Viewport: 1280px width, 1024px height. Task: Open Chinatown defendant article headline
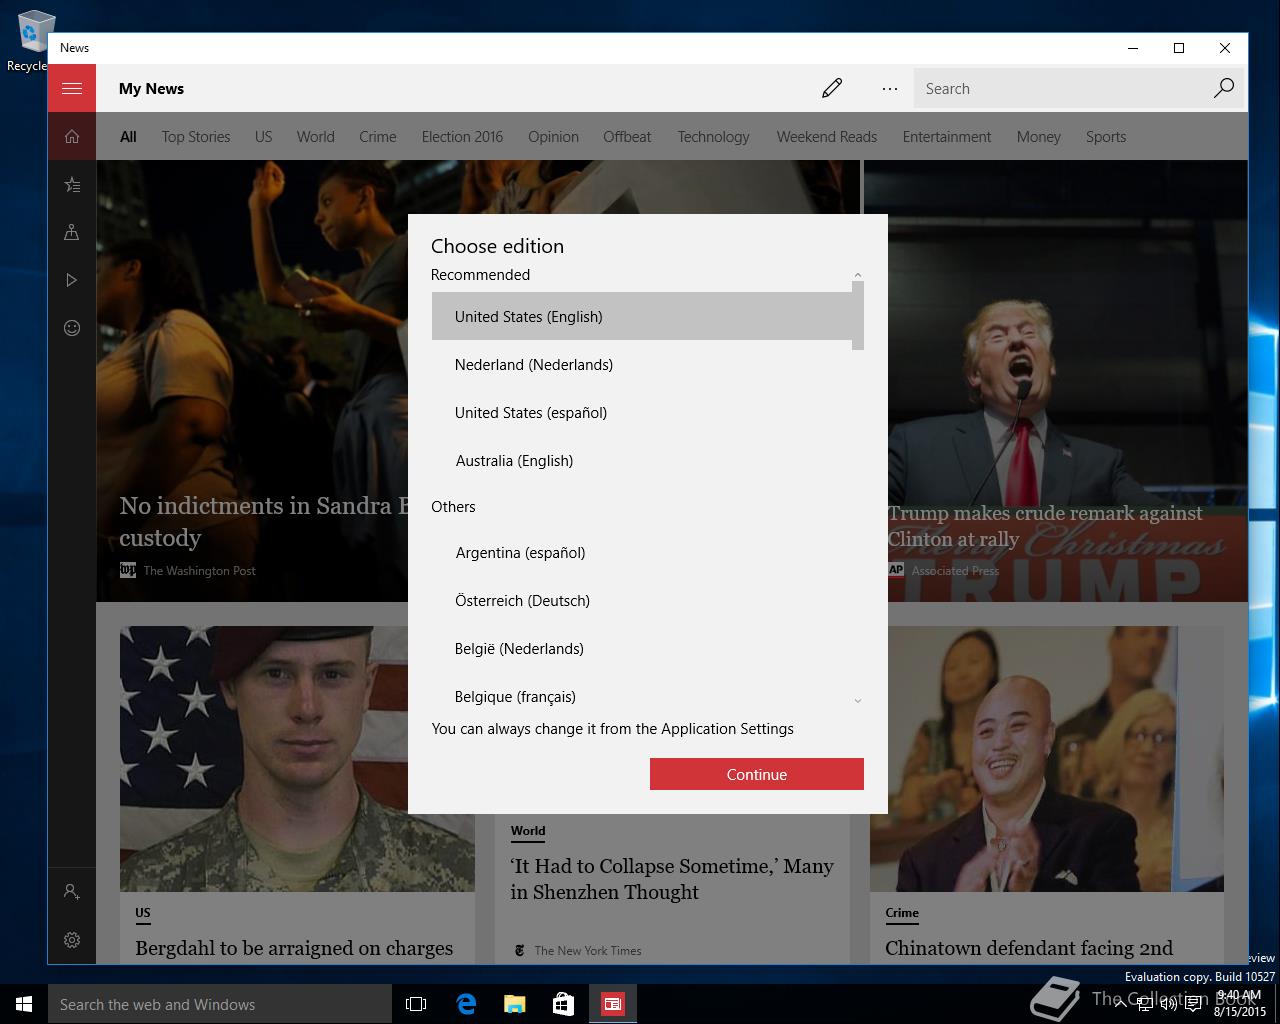click(1029, 948)
